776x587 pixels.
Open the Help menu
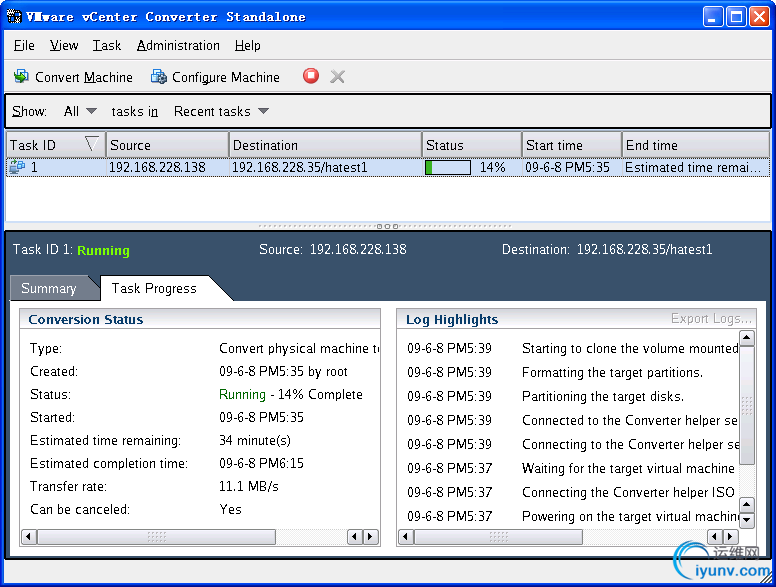[x=247, y=46]
